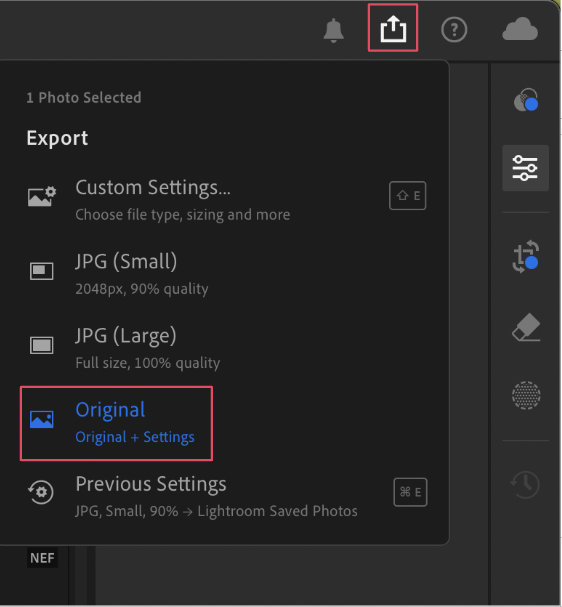Image resolution: width=562 pixels, height=607 pixels.
Task: Select the Healing eraser tool
Action: (526, 328)
